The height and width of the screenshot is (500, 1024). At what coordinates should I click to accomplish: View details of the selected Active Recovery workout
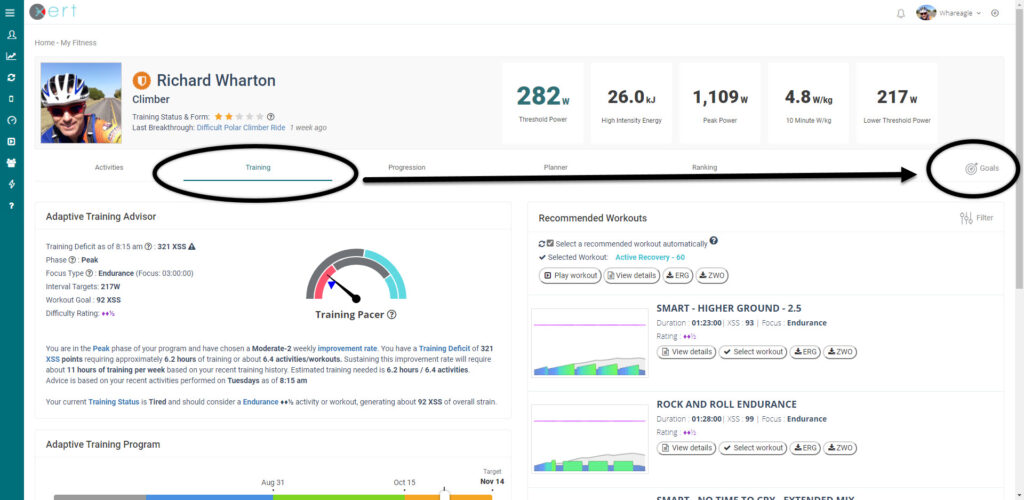click(x=632, y=275)
